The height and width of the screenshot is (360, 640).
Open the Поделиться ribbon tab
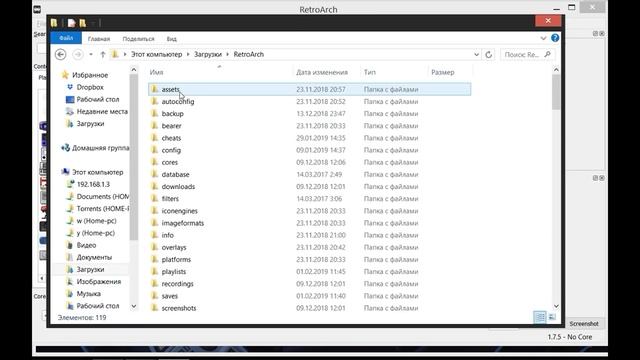[x=138, y=39]
